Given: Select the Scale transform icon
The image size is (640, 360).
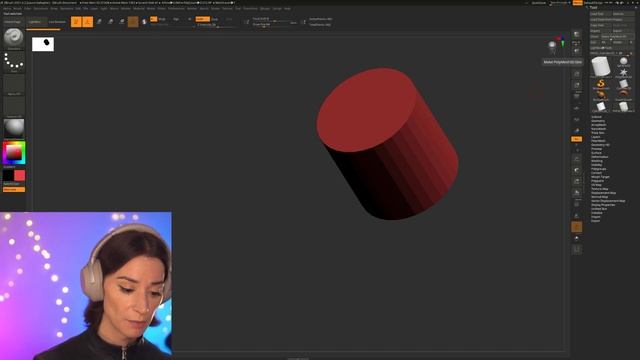Looking at the screenshot, I should pyautogui.click(x=111, y=22).
